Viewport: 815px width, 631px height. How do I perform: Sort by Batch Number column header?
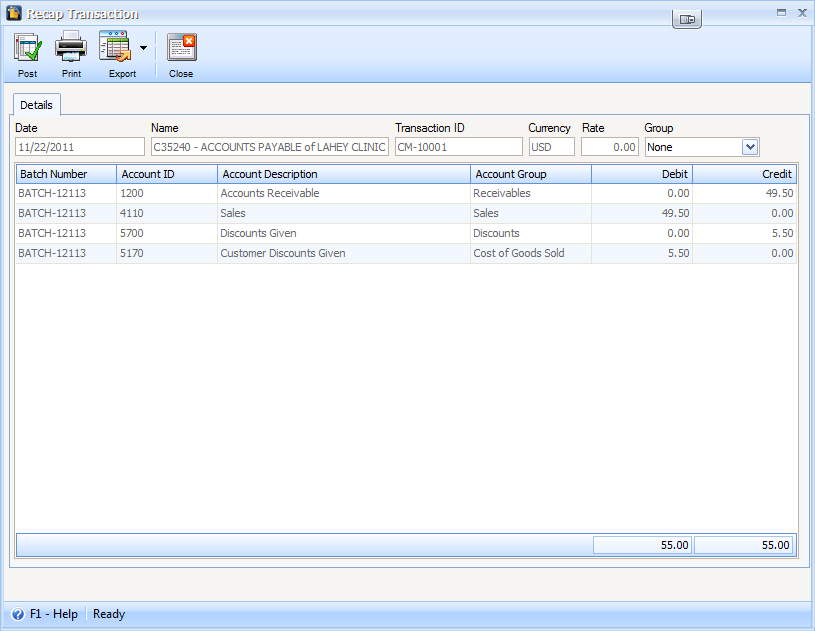point(66,174)
